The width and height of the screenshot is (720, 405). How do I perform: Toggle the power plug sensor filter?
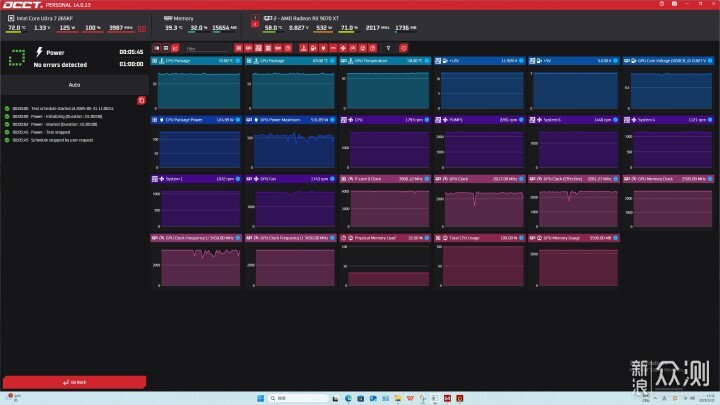click(323, 48)
